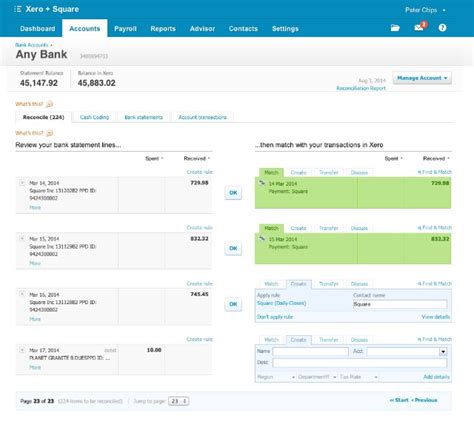This screenshot has width=474, height=424.
Task: Click matched transaction icon for 15 Mar 2014
Action: (262, 239)
